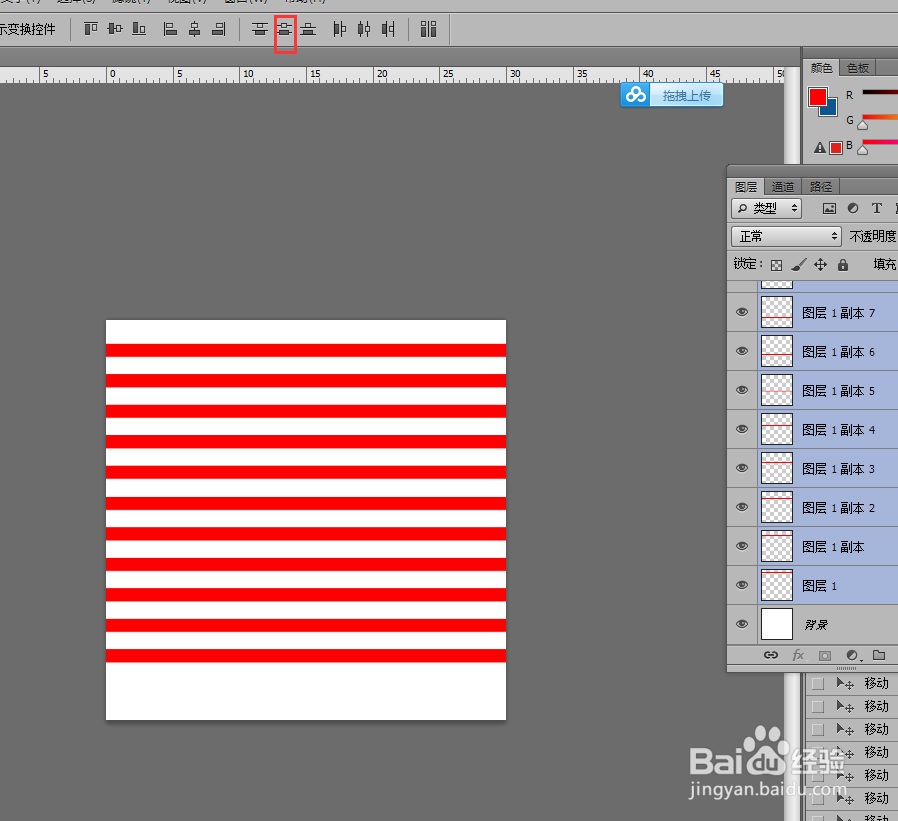Image resolution: width=898 pixels, height=821 pixels.
Task: Lock all layer attributes padlock
Action: 843,265
